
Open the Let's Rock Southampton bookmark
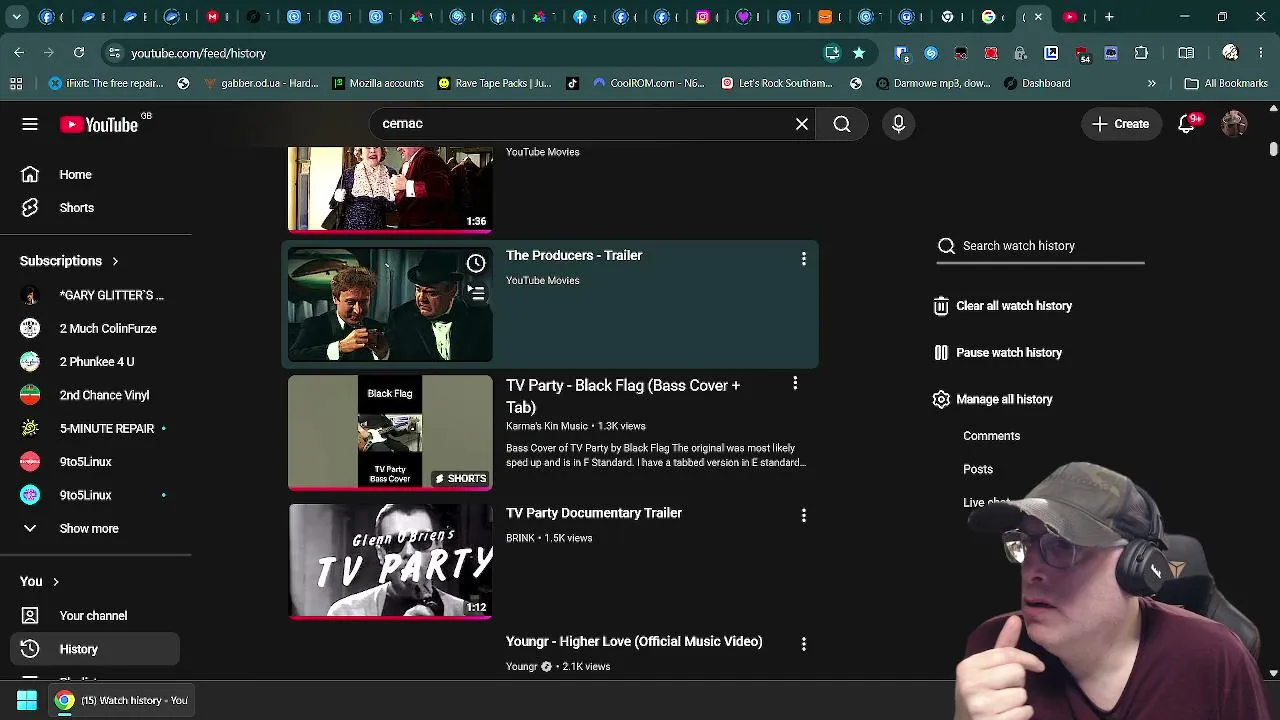point(777,84)
